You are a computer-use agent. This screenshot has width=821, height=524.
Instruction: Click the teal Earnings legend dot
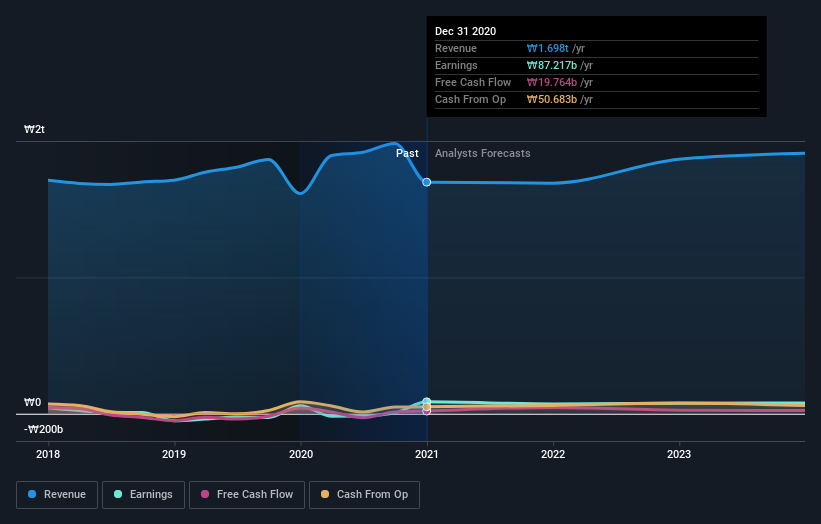(x=118, y=494)
